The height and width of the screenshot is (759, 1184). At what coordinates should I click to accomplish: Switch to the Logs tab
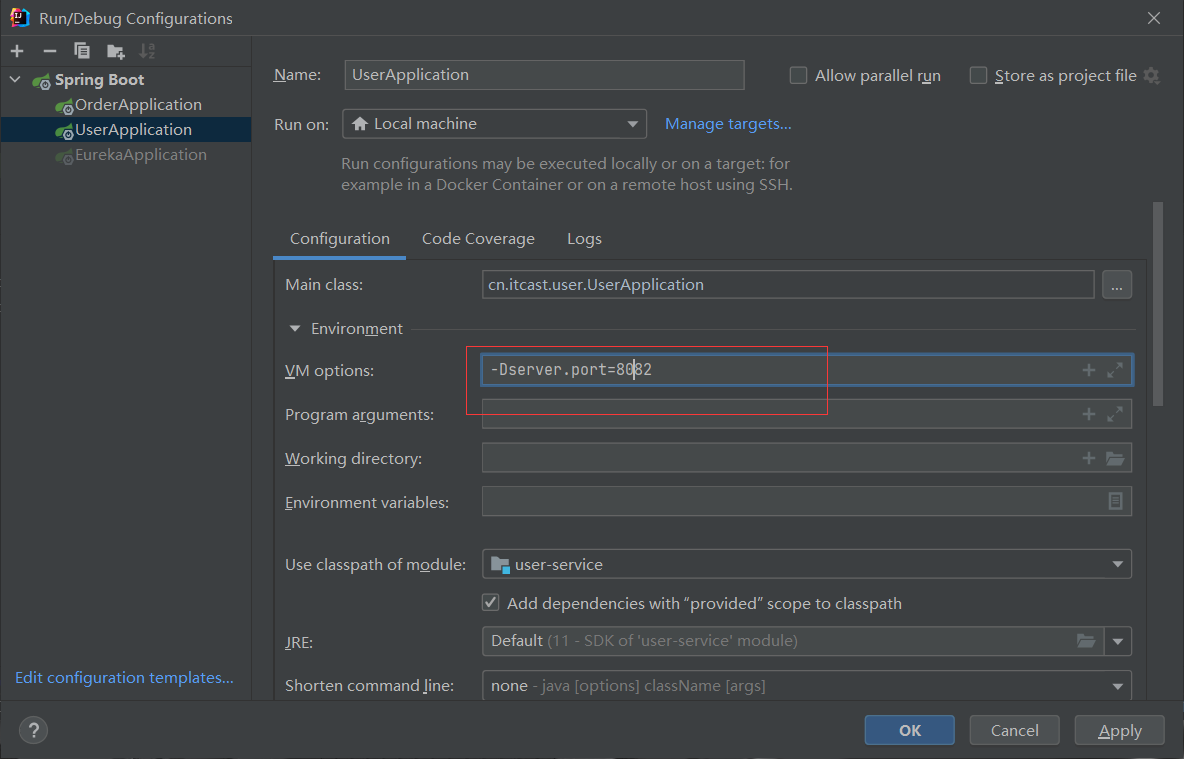[x=584, y=239]
